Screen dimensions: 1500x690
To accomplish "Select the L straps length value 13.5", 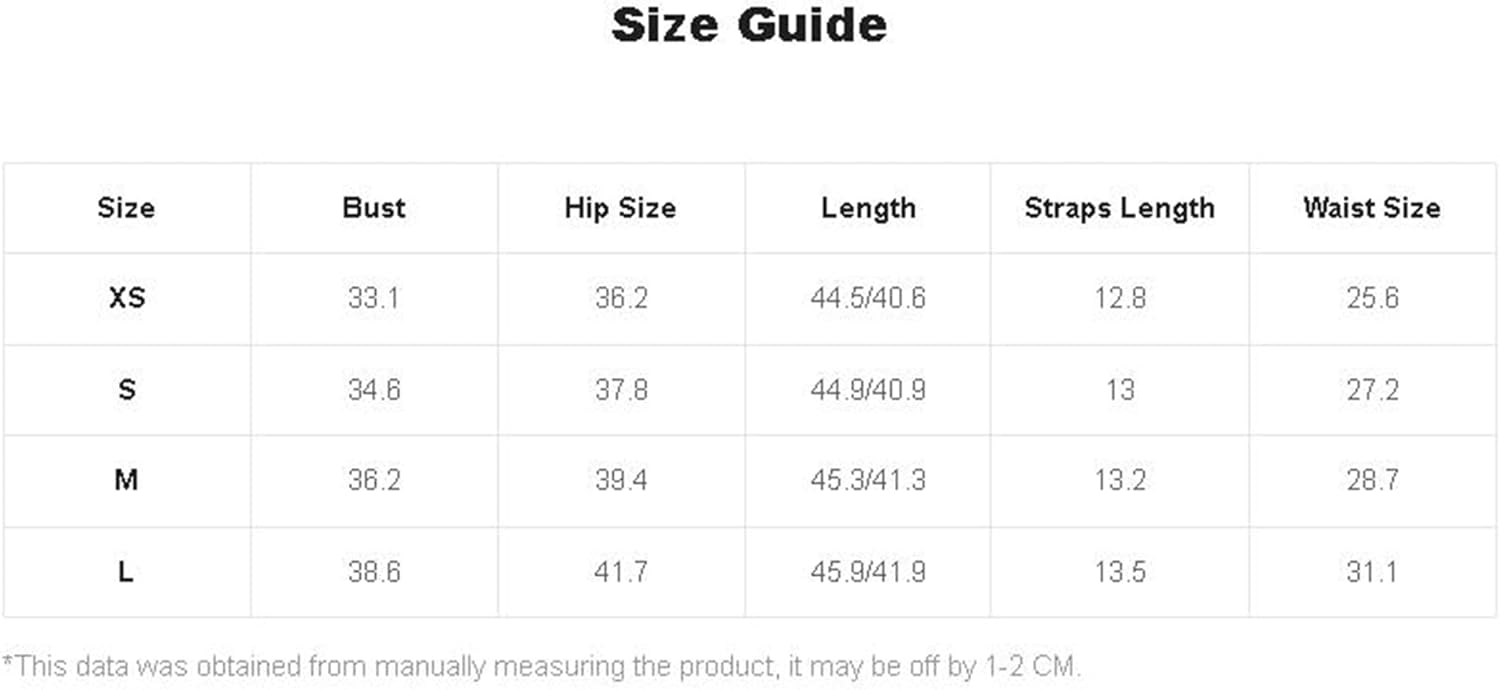I will pyautogui.click(x=1119, y=572).
